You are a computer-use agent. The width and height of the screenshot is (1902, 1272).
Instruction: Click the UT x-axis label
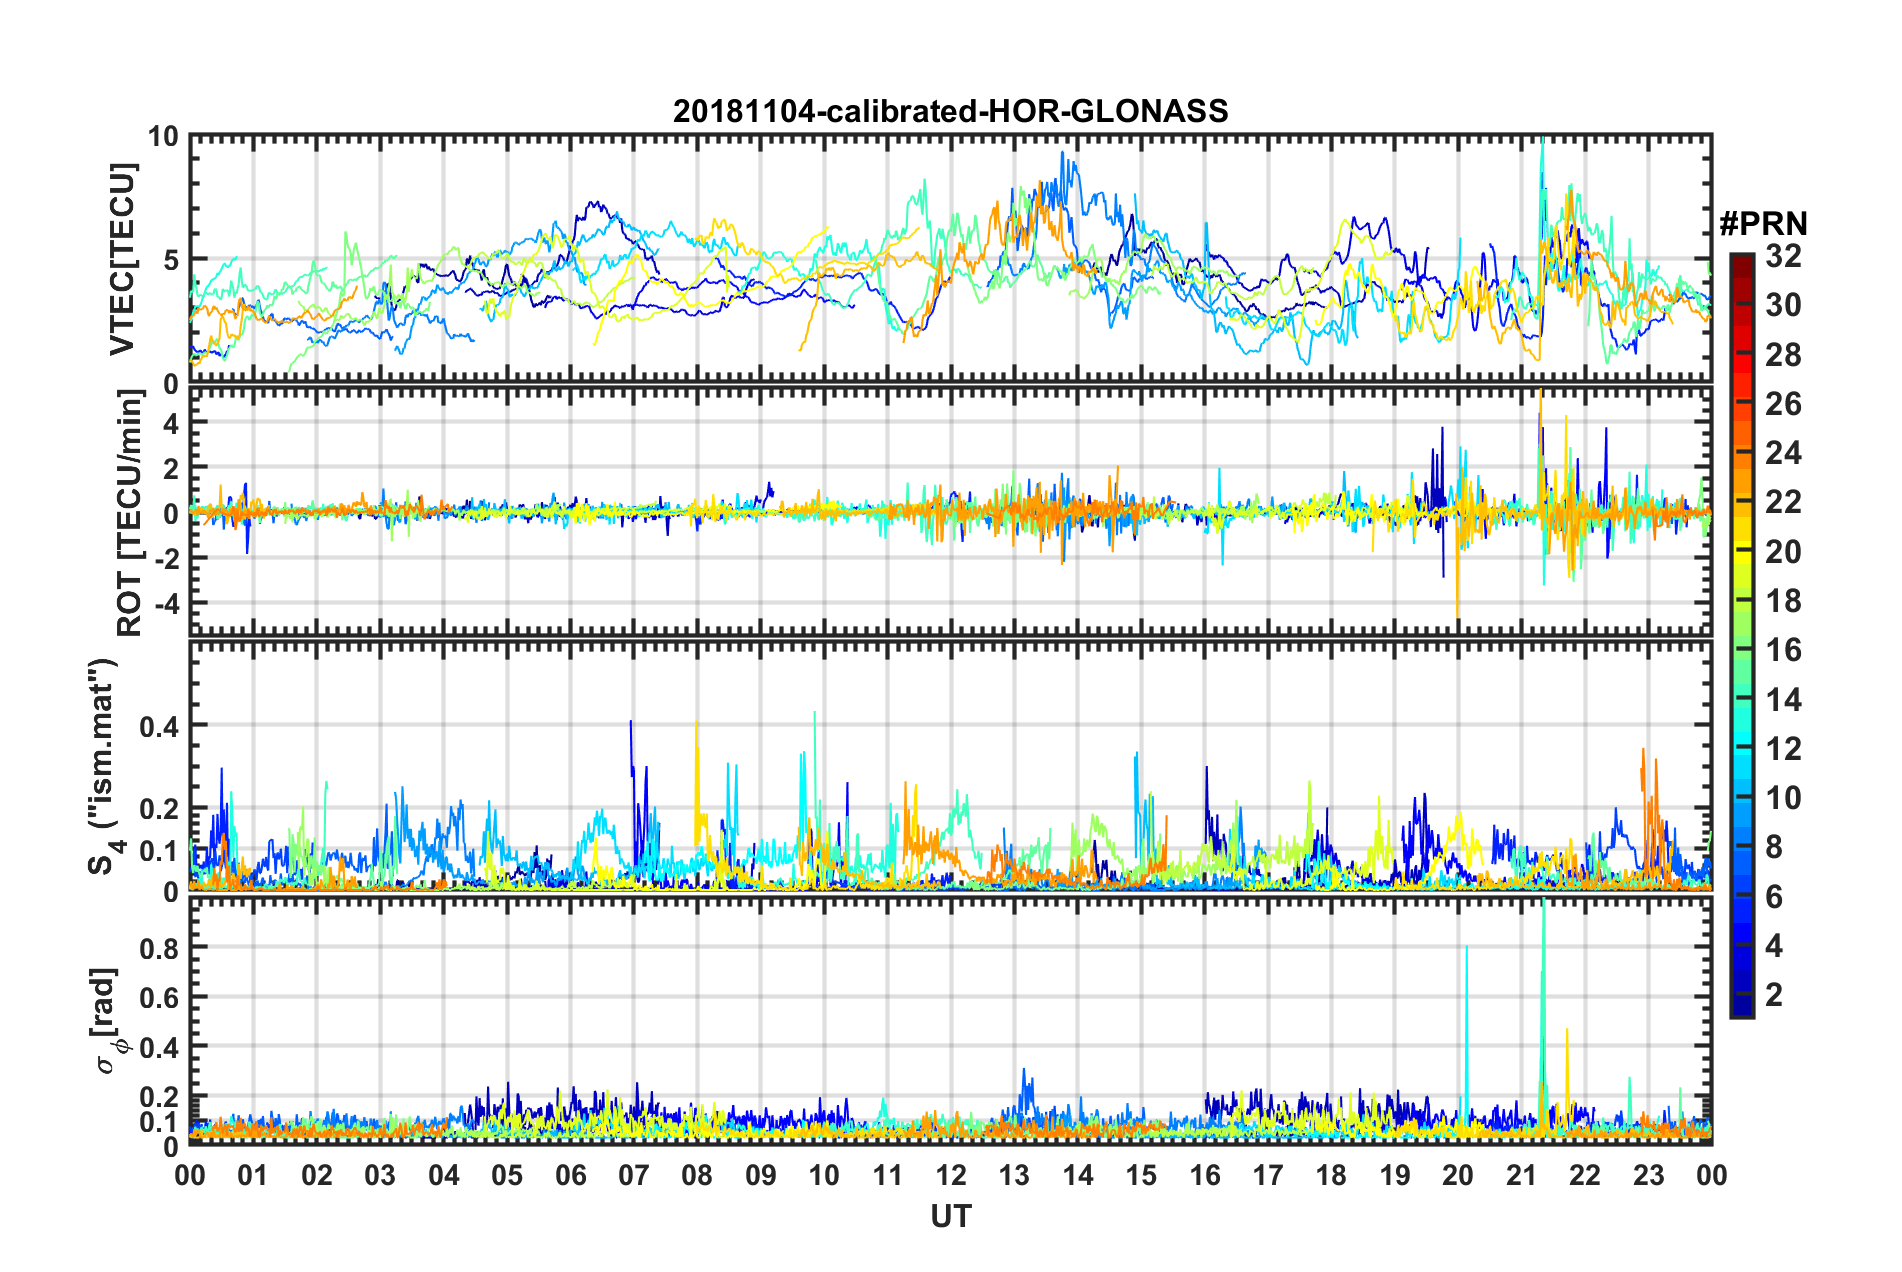pyautogui.click(x=950, y=1215)
